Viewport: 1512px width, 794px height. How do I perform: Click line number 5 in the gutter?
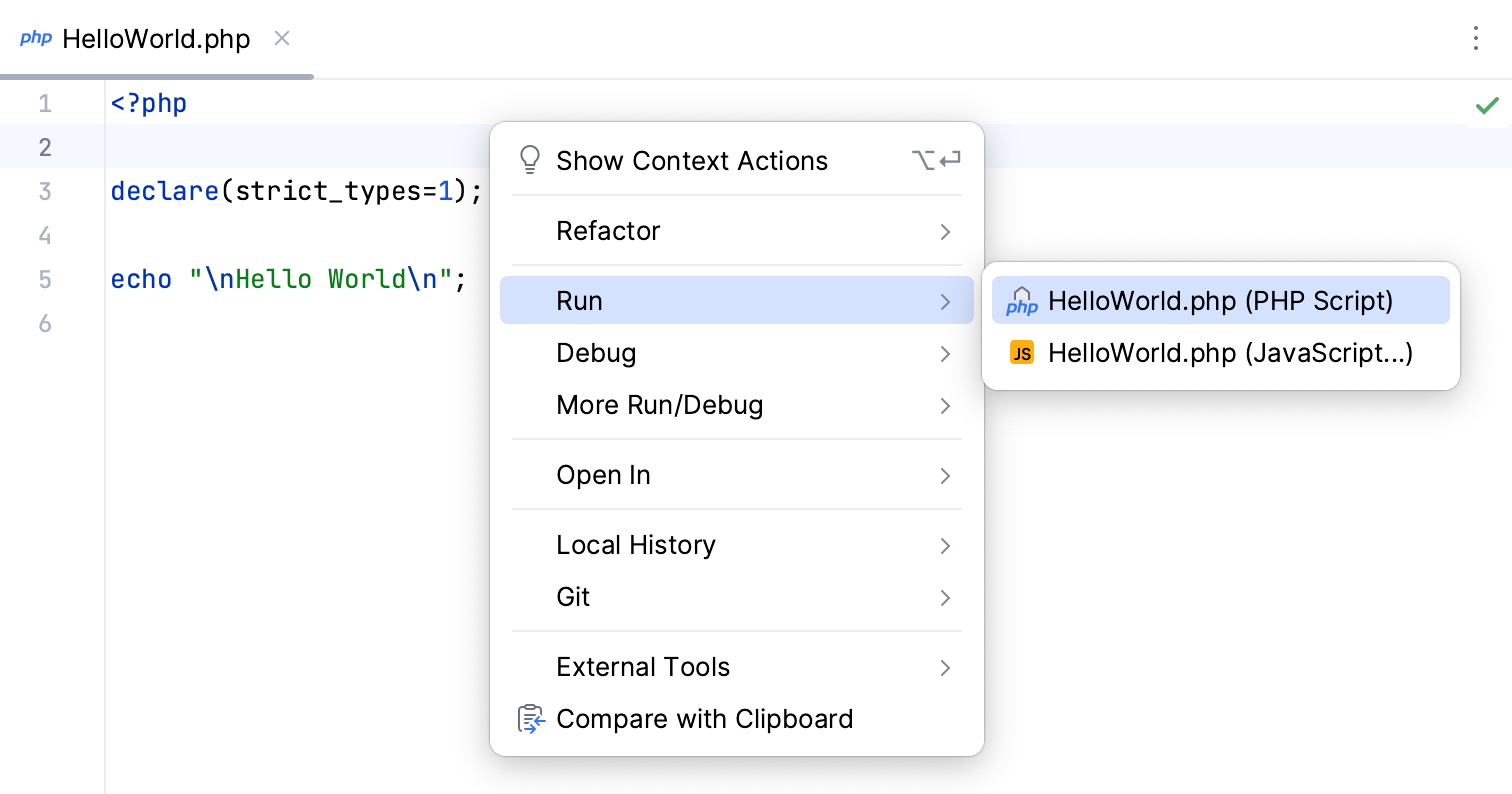[x=45, y=279]
